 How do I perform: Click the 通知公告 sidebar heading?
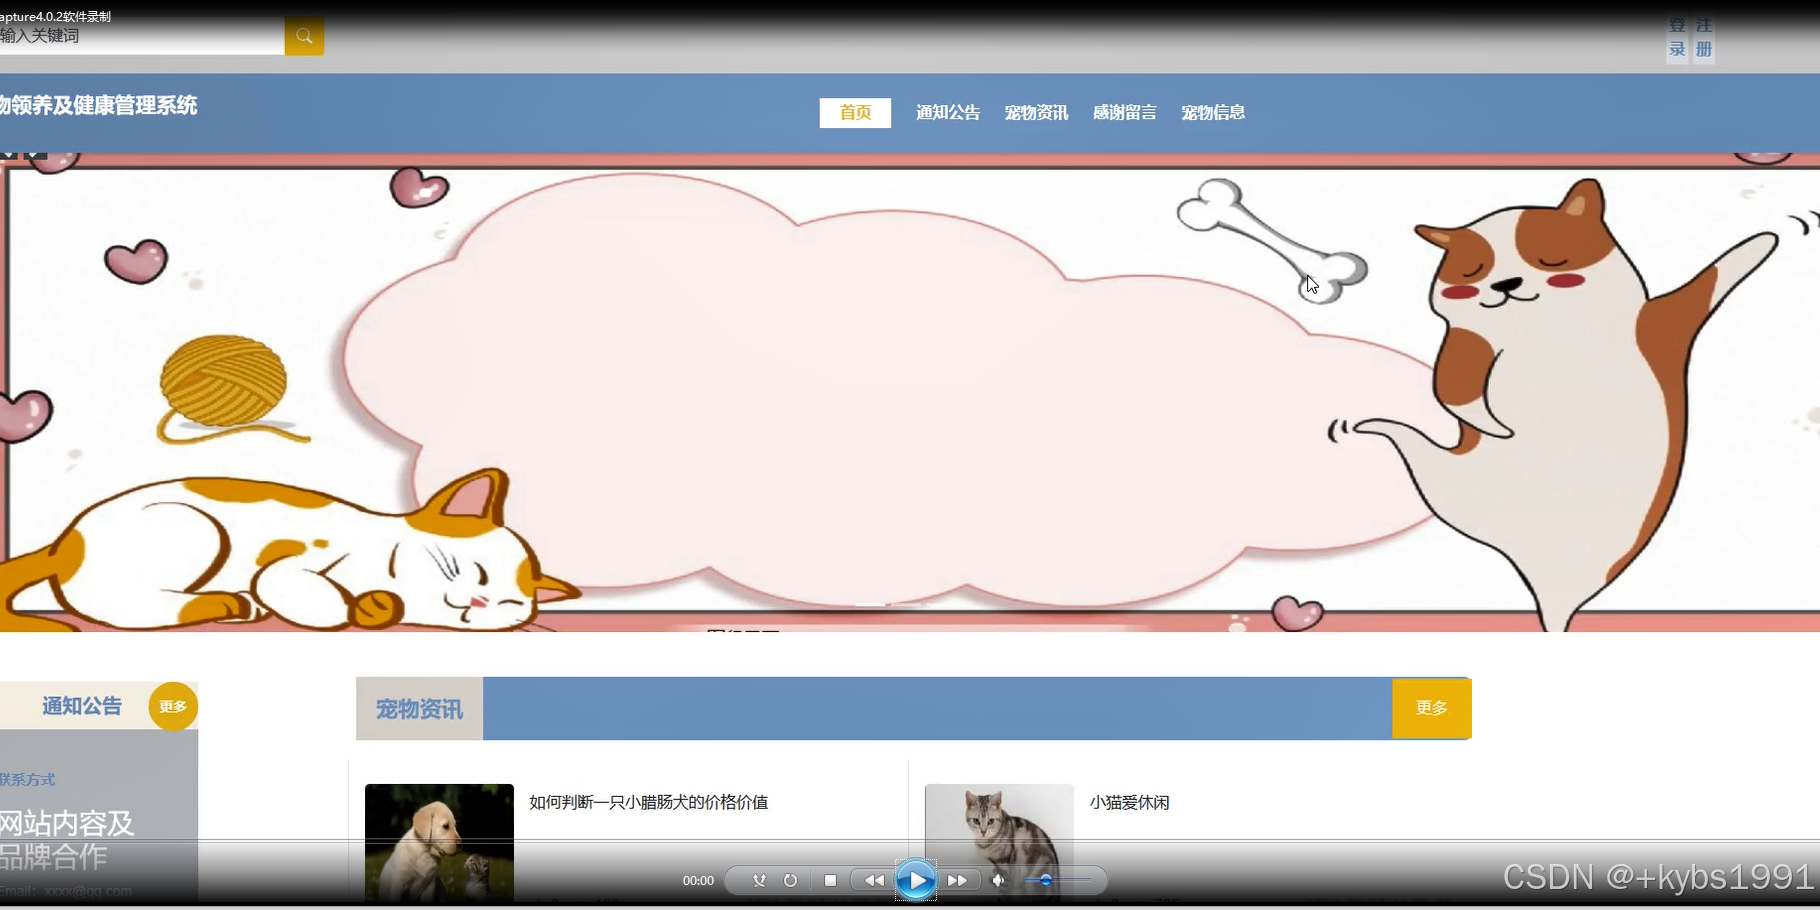coord(81,706)
